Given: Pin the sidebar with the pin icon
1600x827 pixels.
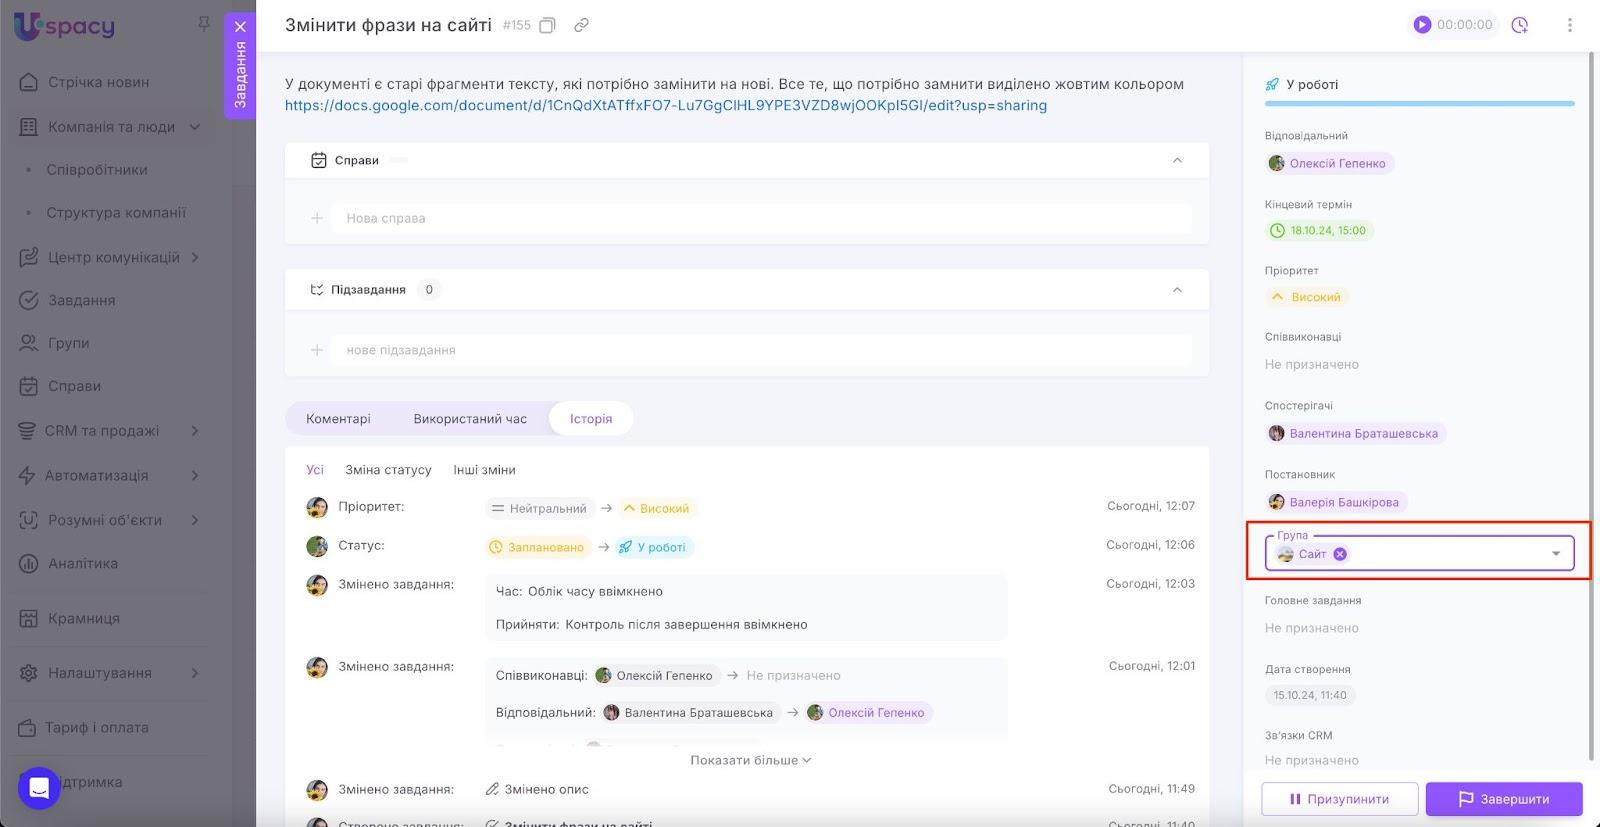Looking at the screenshot, I should (204, 23).
